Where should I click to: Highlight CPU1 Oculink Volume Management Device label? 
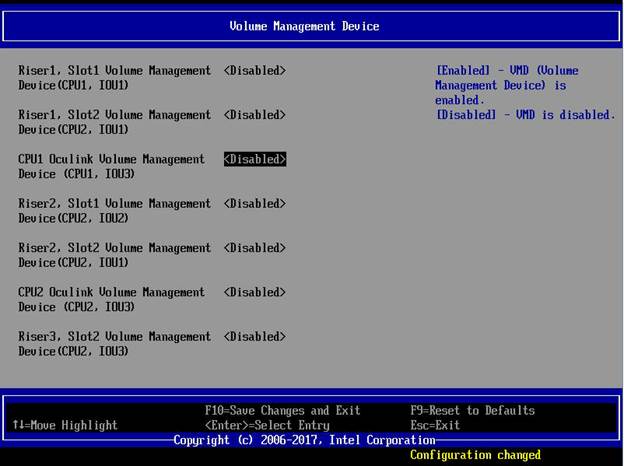[x=111, y=166]
